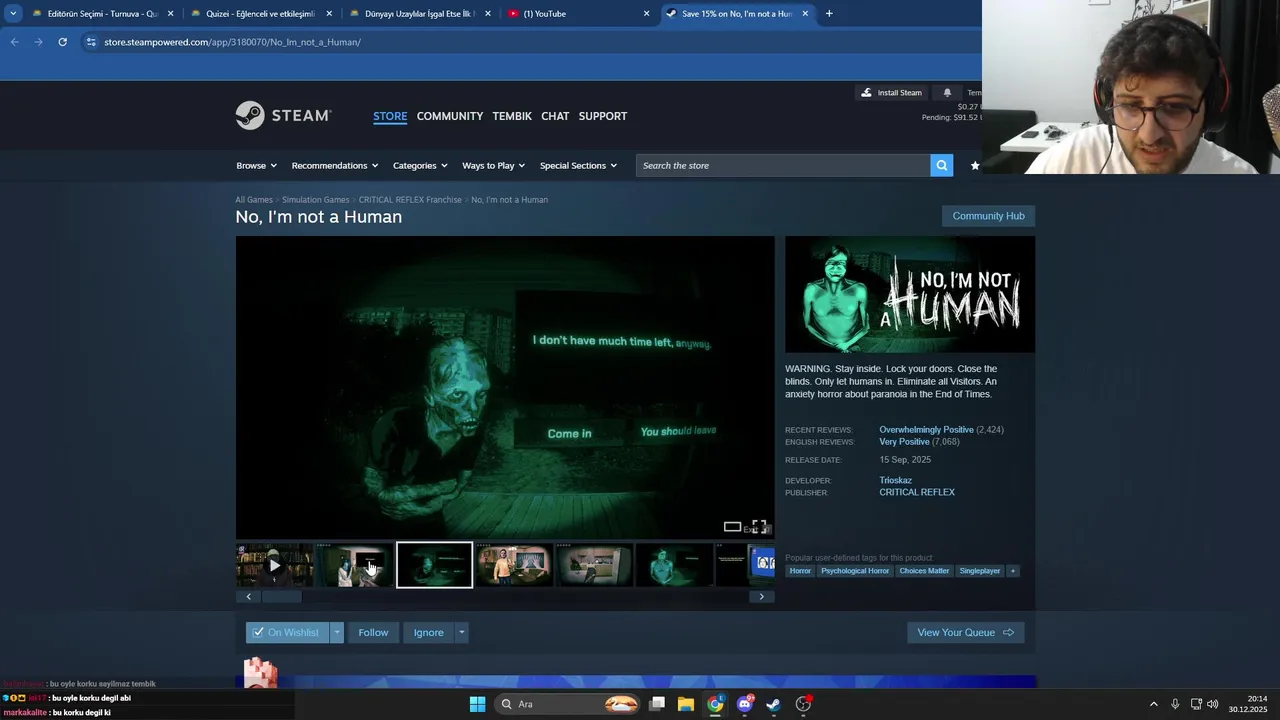1280x720 pixels.
Task: Click the wishlist star icon beside search
Action: click(x=975, y=166)
